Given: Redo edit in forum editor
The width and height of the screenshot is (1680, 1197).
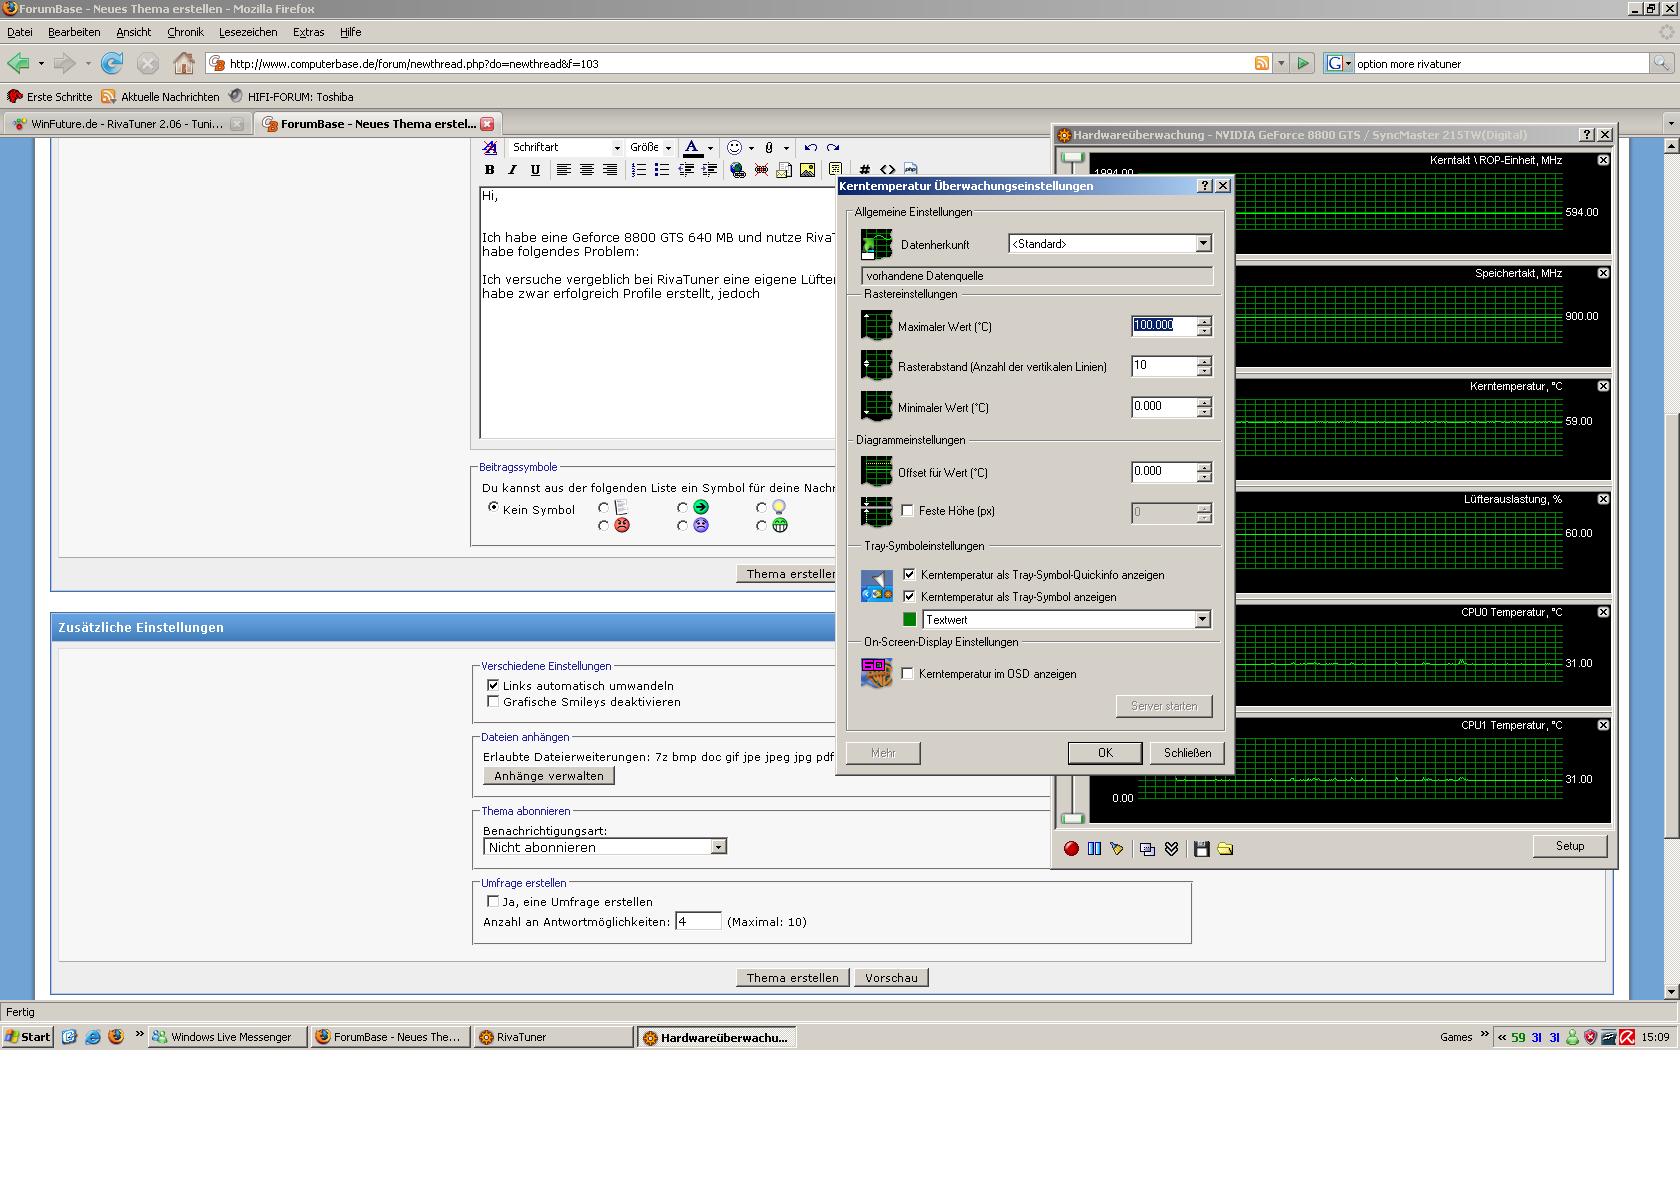Looking at the screenshot, I should point(833,147).
